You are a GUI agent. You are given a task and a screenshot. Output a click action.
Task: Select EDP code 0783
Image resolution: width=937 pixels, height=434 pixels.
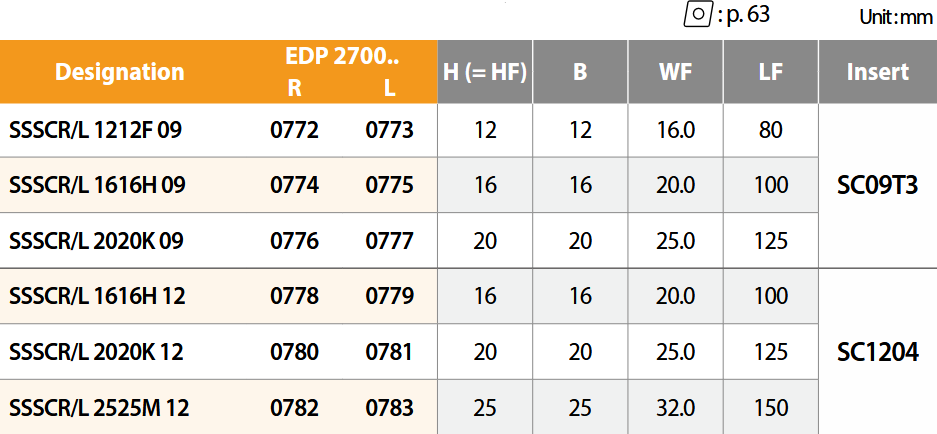389,408
